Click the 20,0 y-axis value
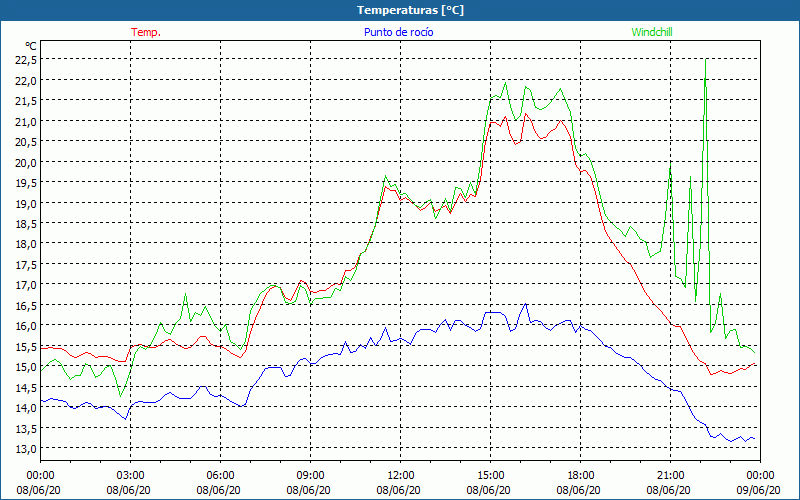The height and width of the screenshot is (500, 800). pyautogui.click(x=26, y=162)
